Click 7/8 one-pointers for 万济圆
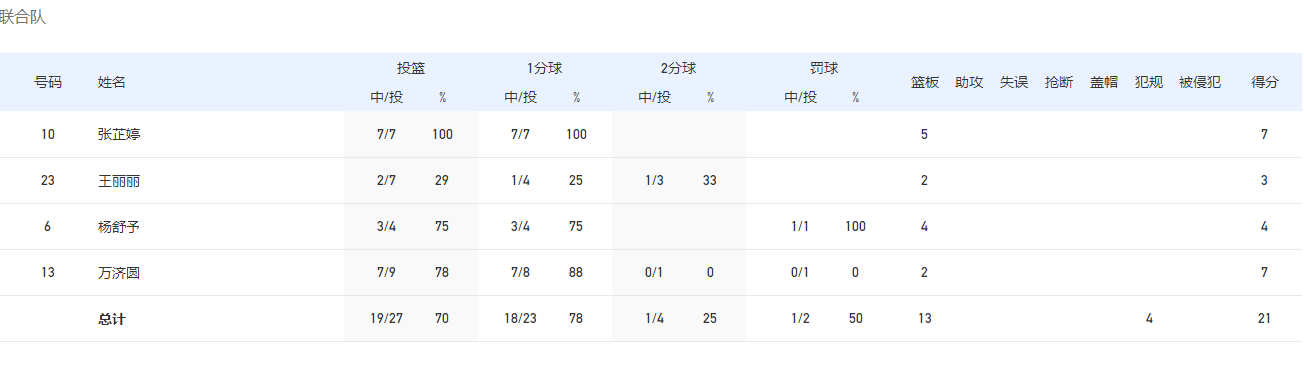This screenshot has width=1304, height=367. click(521, 272)
